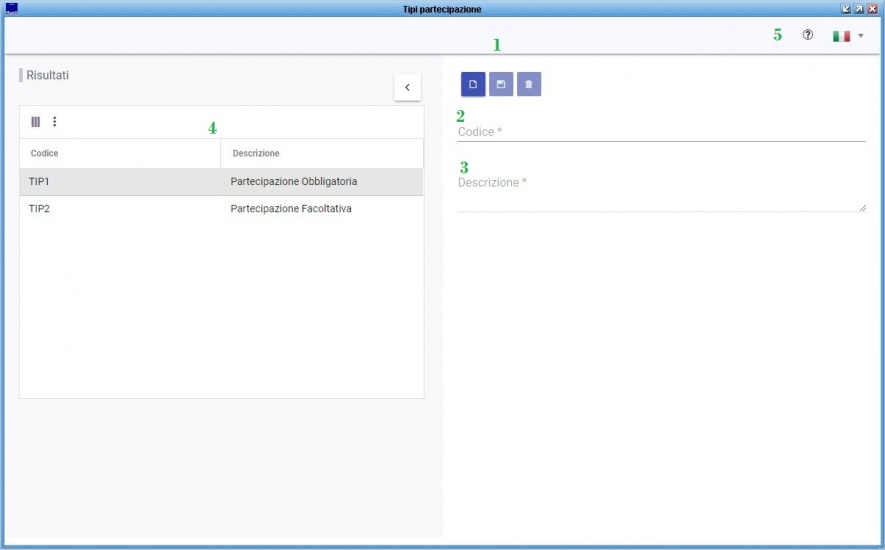Open the help question mark icon
Screen dimensions: 885x550
pyautogui.click(x=808, y=35)
